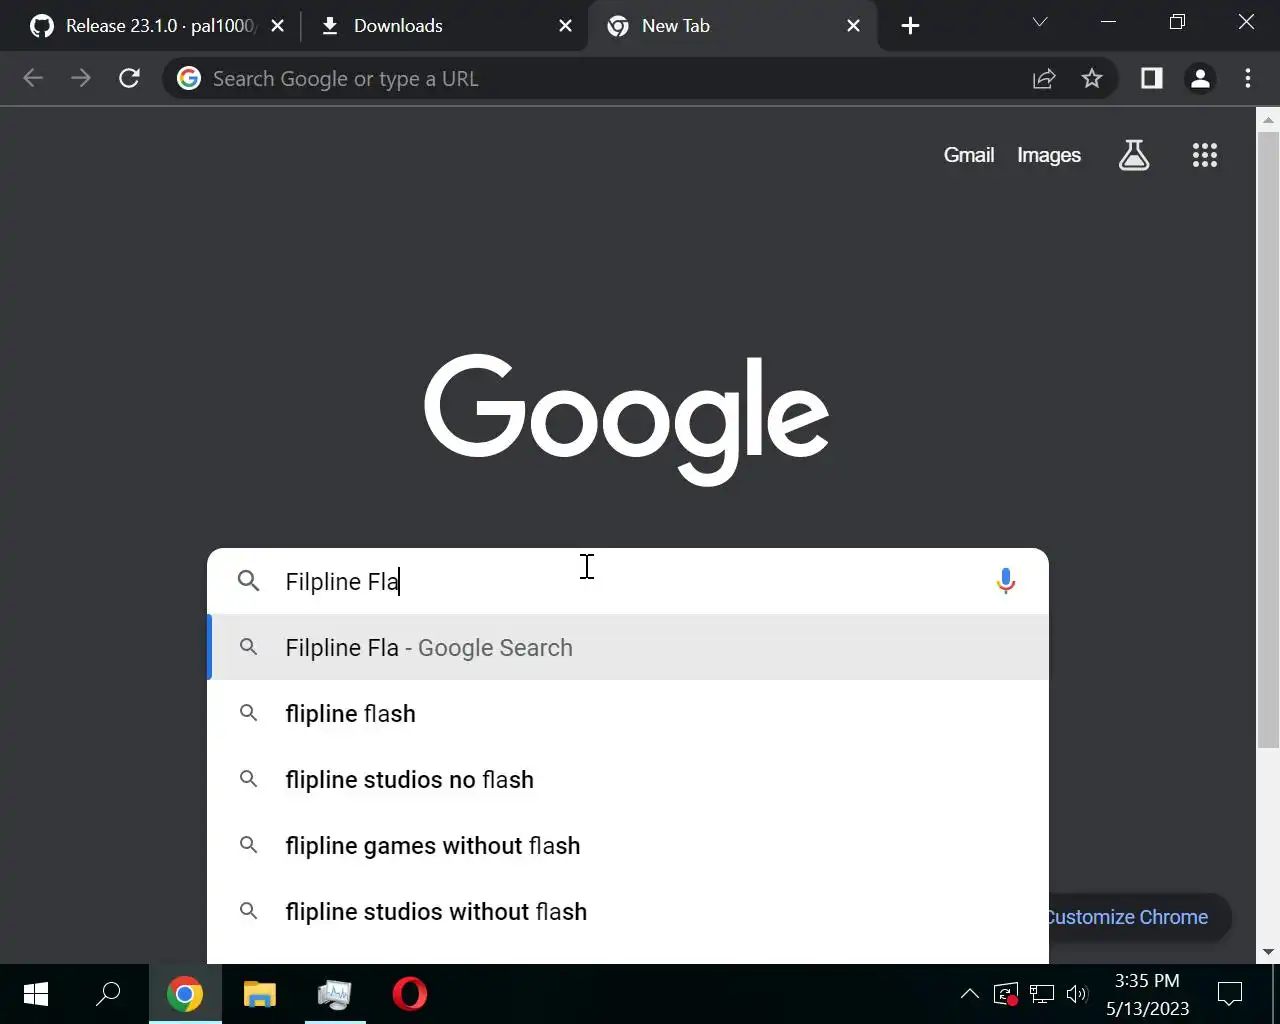
Task: Close the New Tab tab
Action: tap(854, 26)
